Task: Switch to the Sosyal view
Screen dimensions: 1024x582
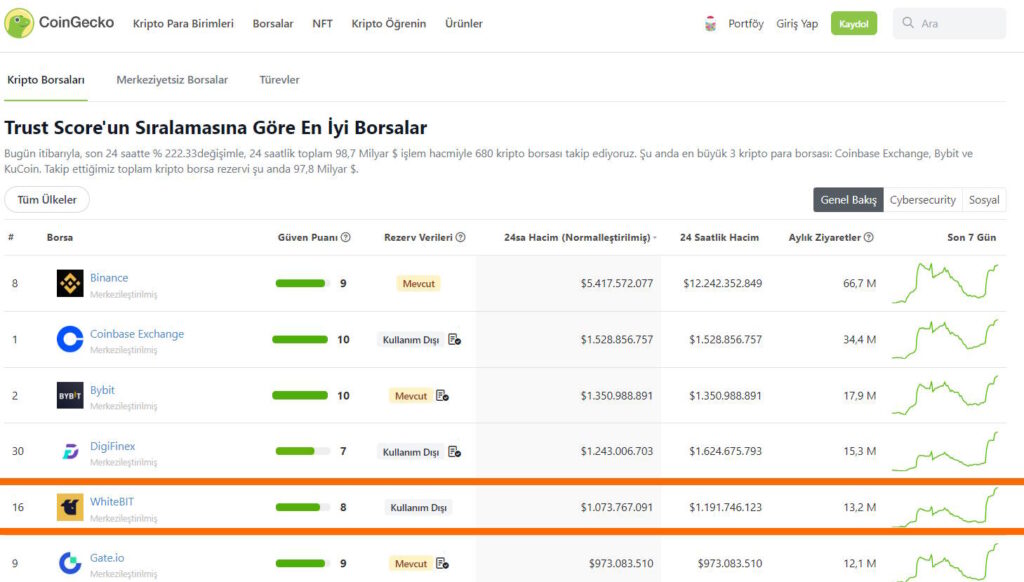Action: [x=984, y=200]
